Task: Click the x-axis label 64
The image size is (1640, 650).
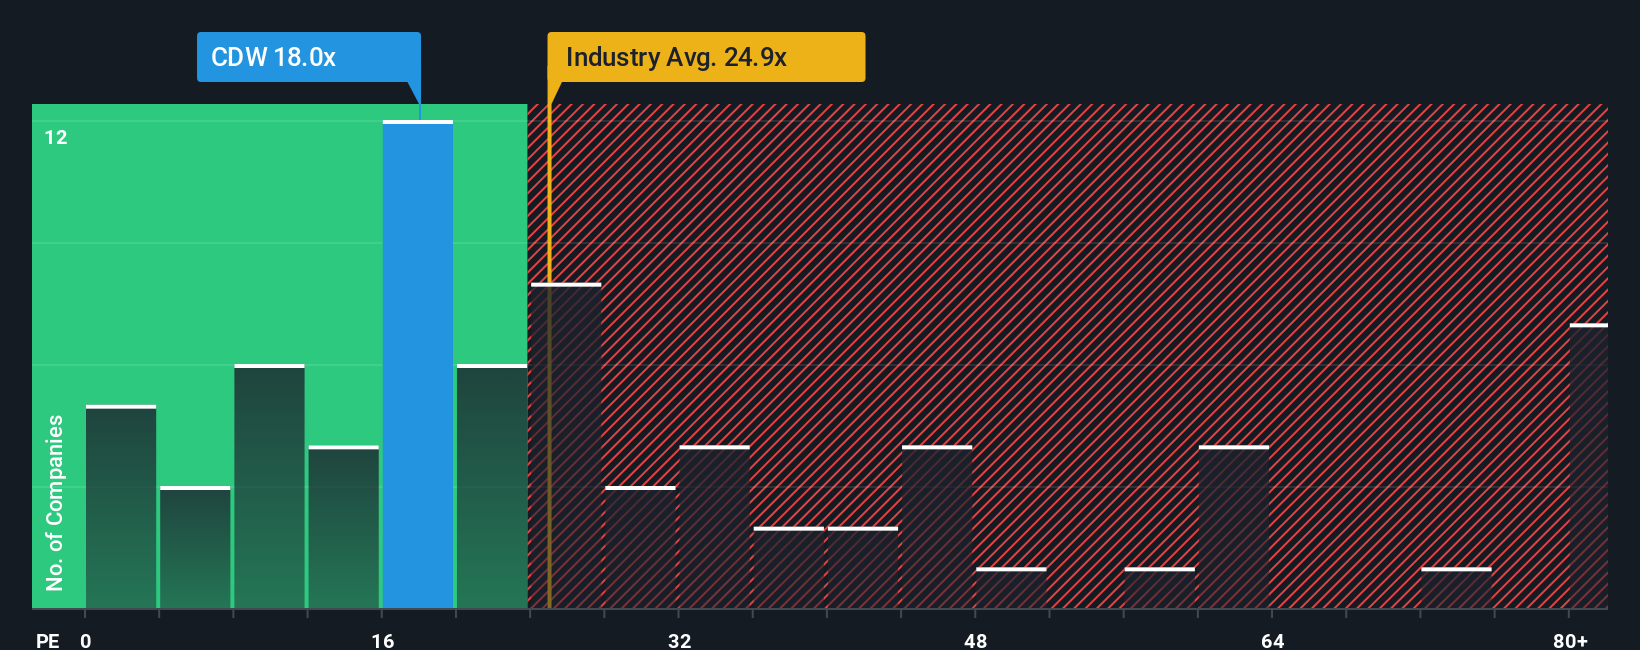Action: 1273,640
